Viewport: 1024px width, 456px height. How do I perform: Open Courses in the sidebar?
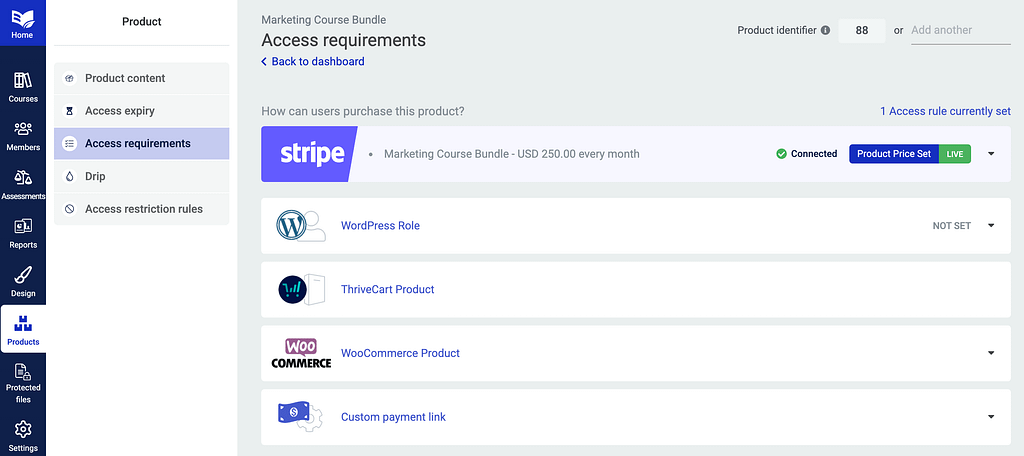[23, 88]
